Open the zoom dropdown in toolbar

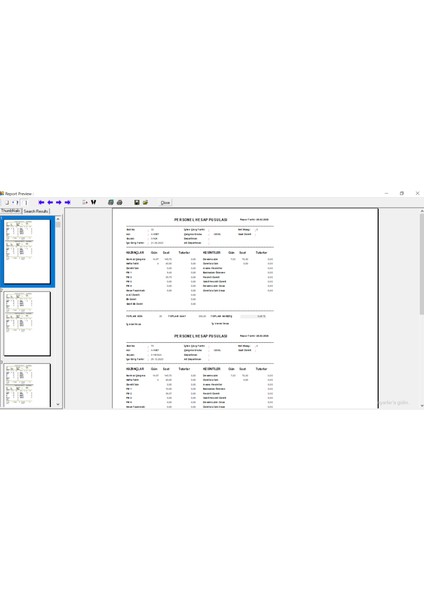(15, 202)
